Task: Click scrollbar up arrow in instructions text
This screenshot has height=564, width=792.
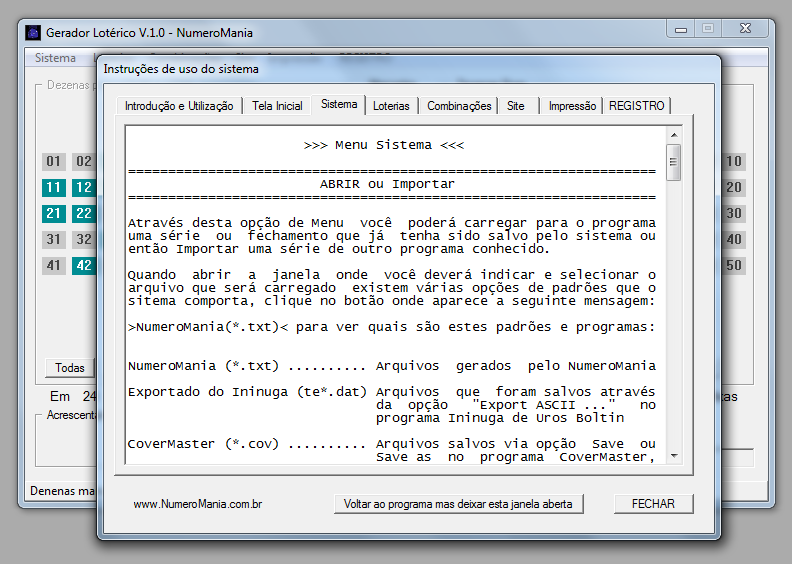Action: tap(674, 135)
